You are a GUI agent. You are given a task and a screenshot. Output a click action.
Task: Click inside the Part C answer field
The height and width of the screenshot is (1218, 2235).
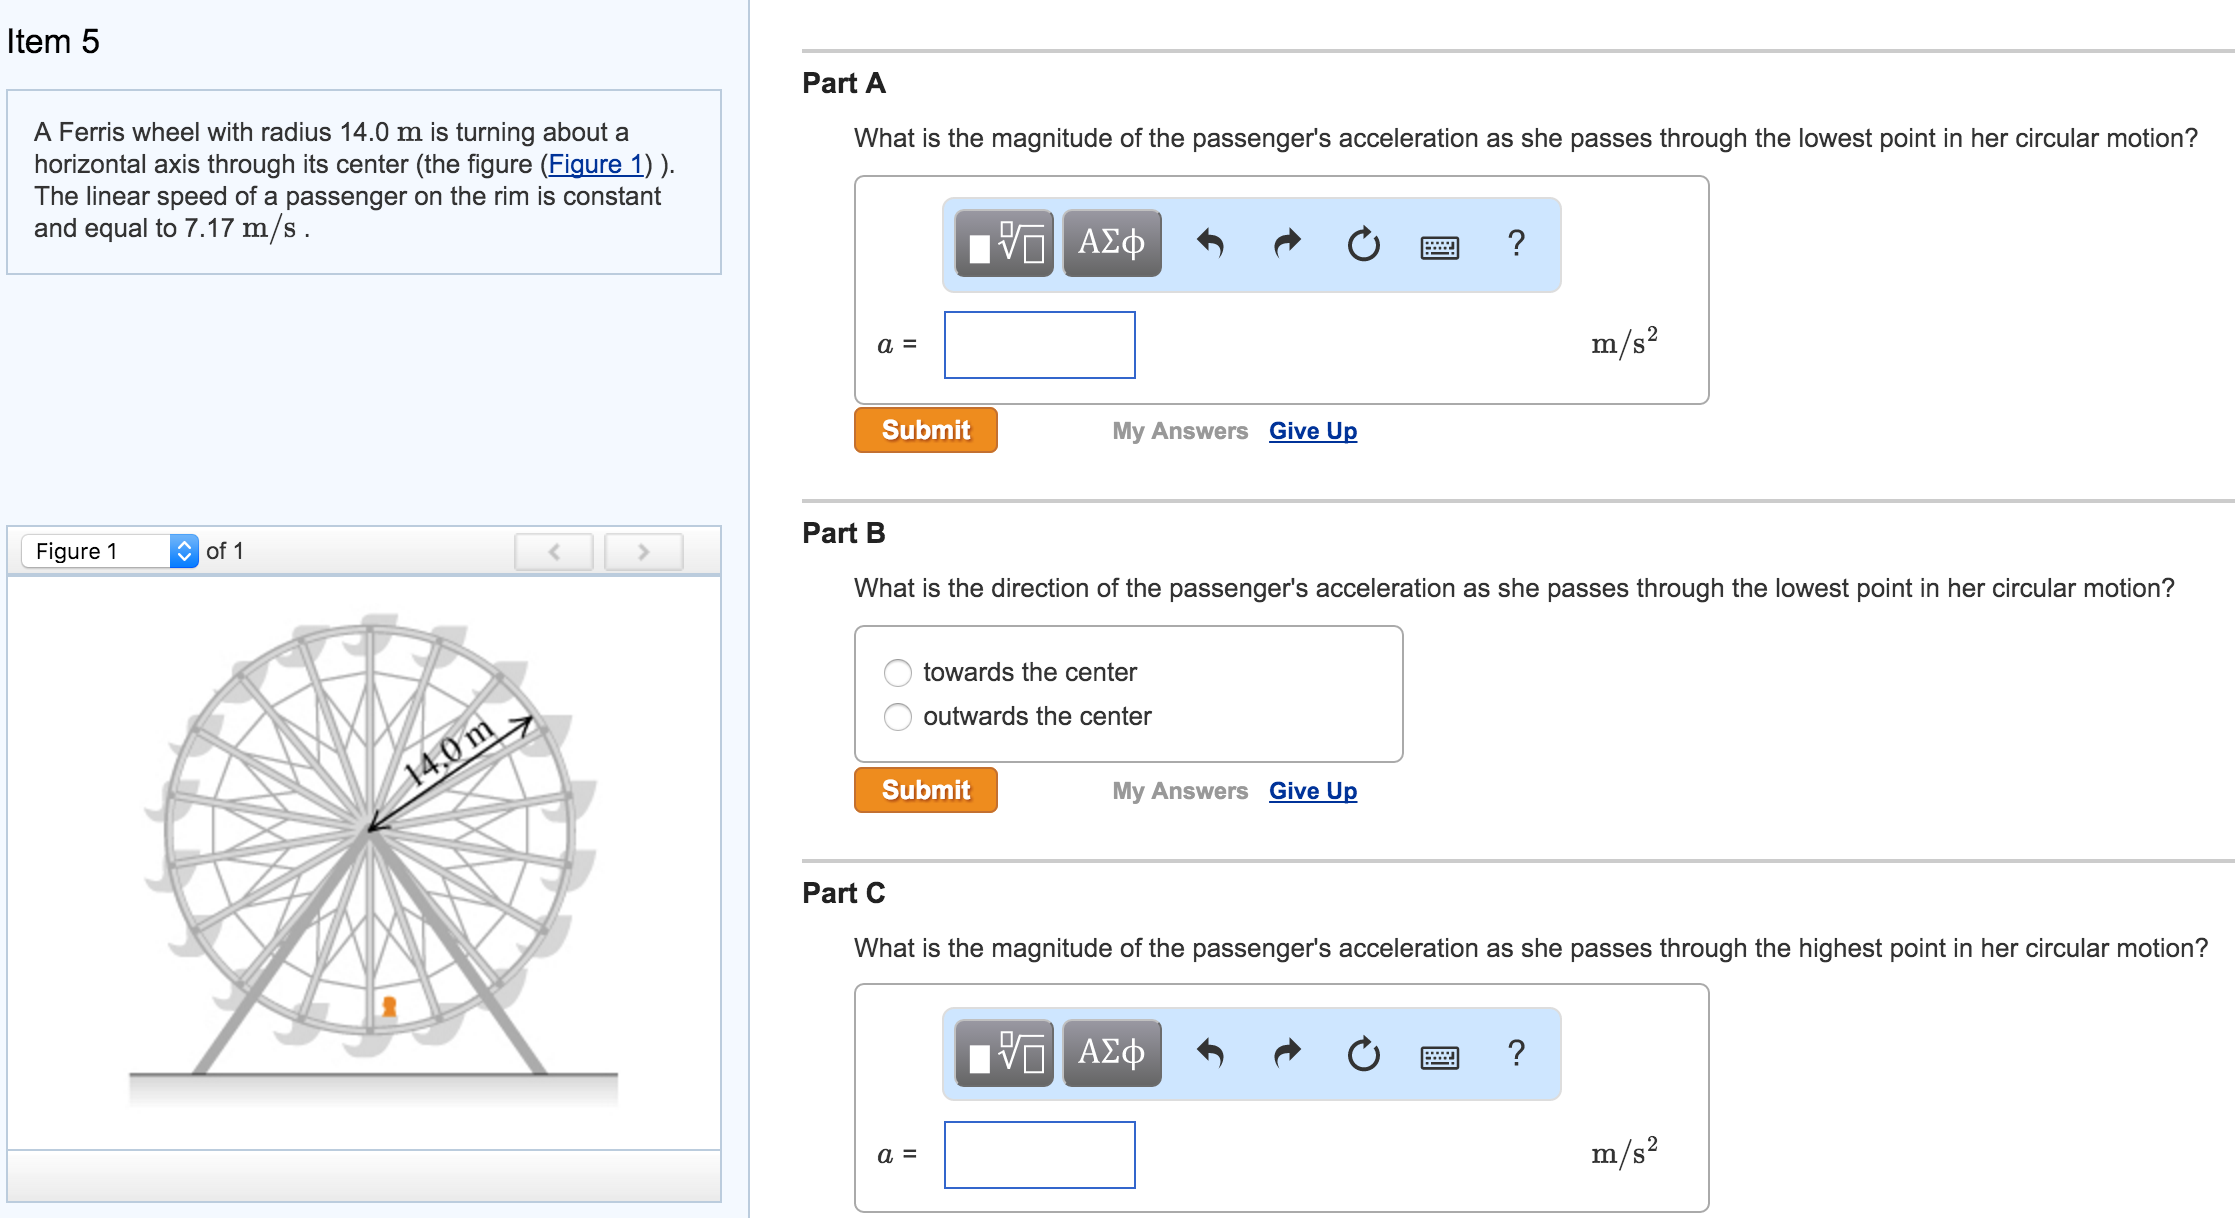pyautogui.click(x=1039, y=1155)
